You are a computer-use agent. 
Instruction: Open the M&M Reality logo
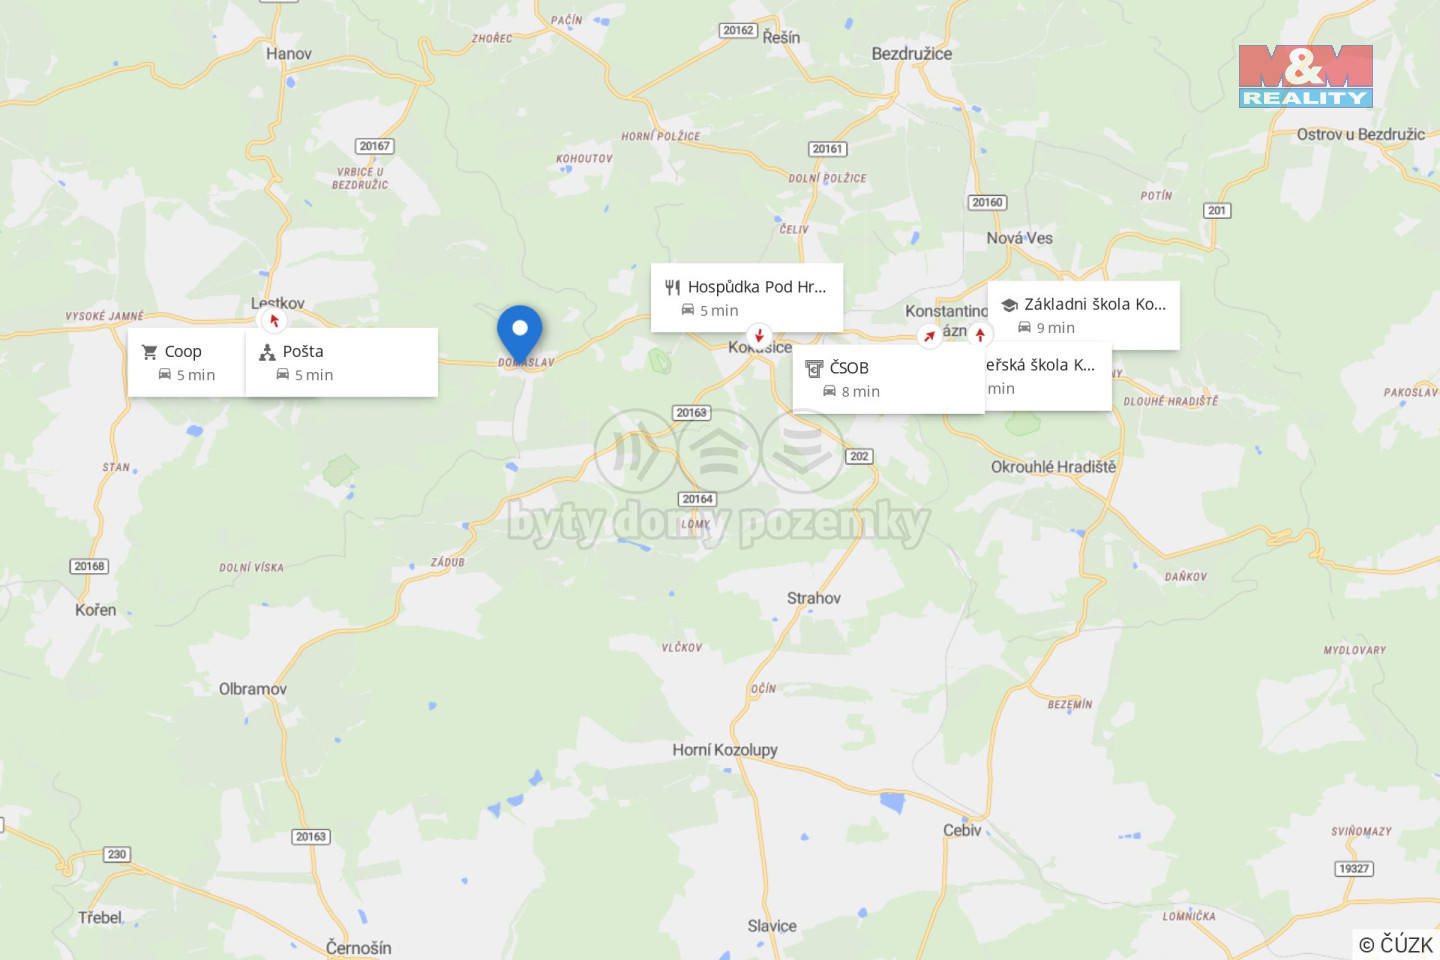tap(1306, 76)
